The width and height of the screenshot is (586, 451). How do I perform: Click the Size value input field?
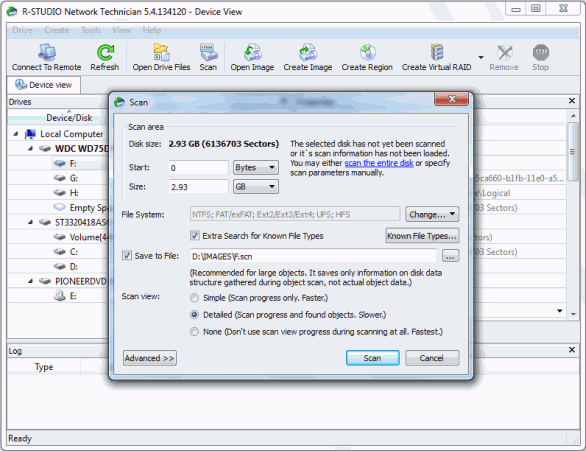tap(198, 186)
